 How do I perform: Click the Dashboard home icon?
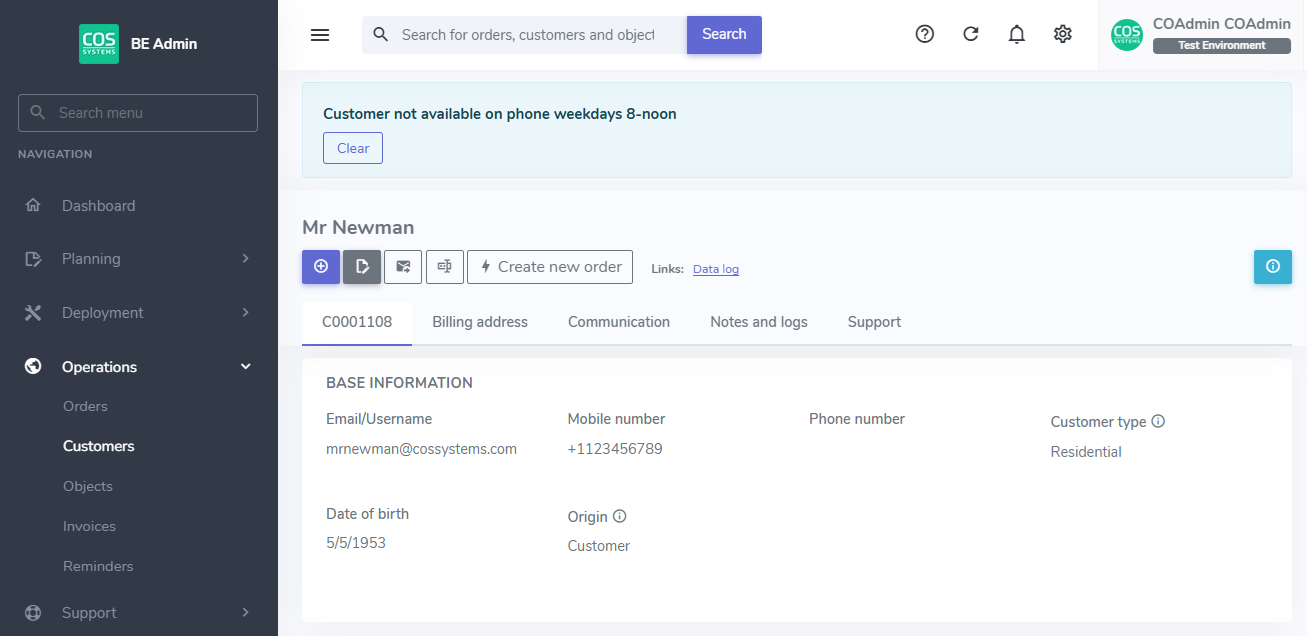pyautogui.click(x=33, y=205)
